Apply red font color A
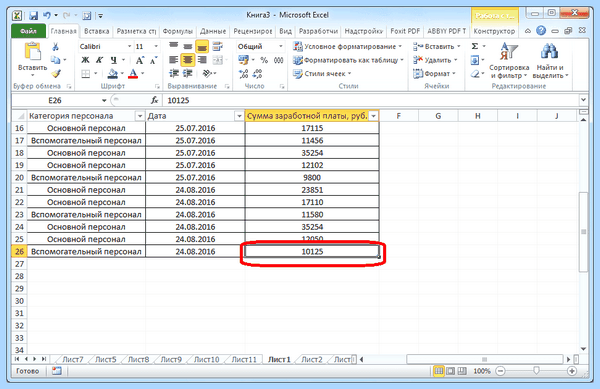The height and width of the screenshot is (389, 600). pos(133,73)
